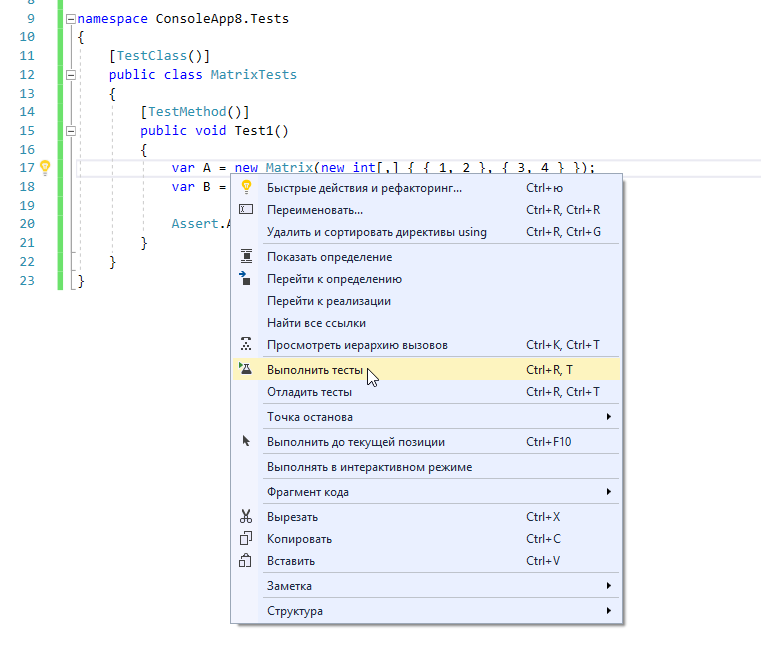This screenshot has width=761, height=645.
Task: Expand the Заметка submenu arrow
Action: pyautogui.click(x=609, y=585)
